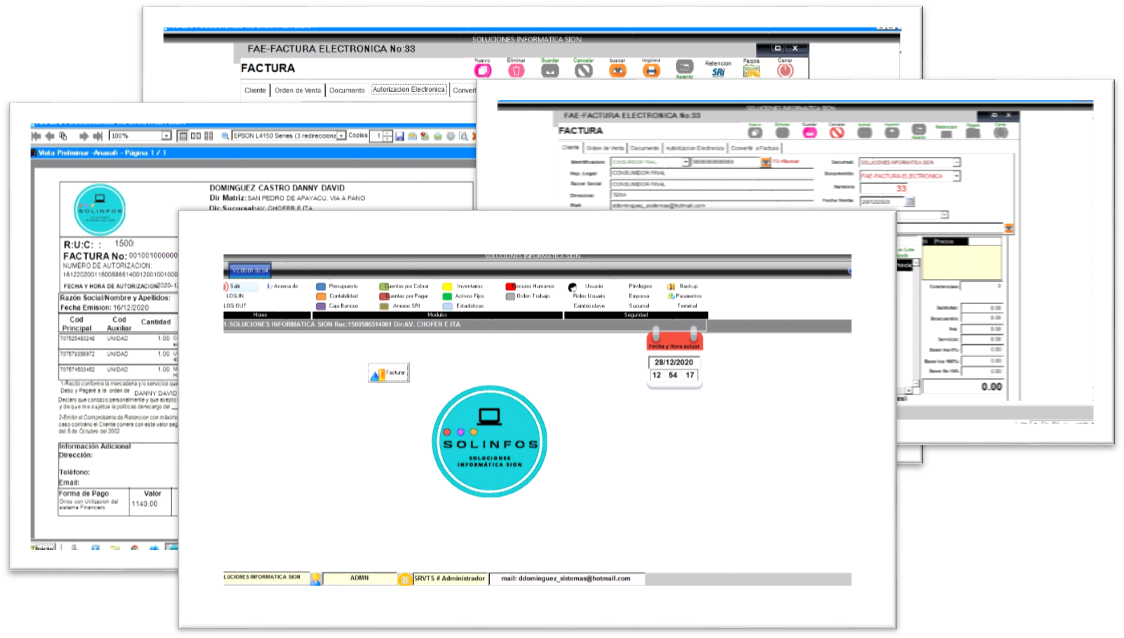The height and width of the screenshot is (638, 1124).
Task: Switch to the Orden de Venta tab
Action: [x=298, y=90]
